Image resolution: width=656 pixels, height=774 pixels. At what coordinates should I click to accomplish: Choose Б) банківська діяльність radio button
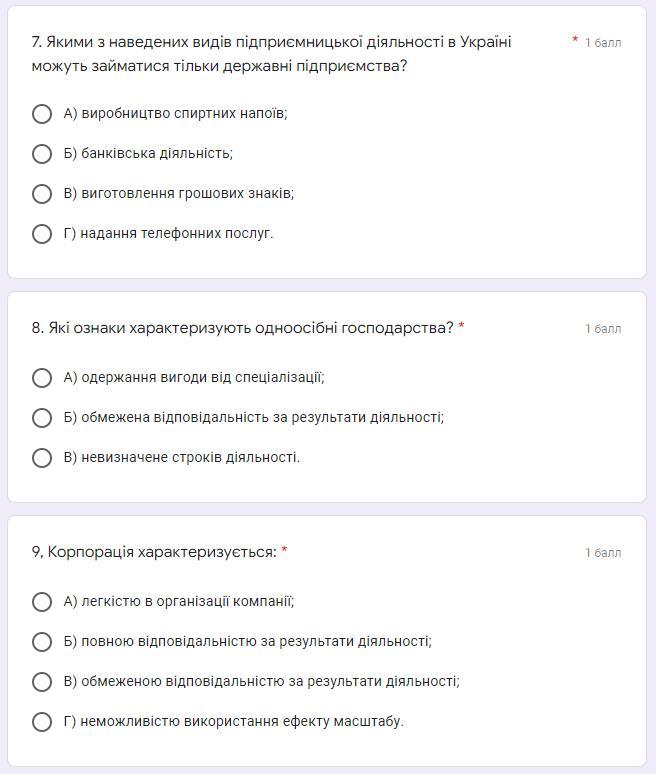point(42,154)
